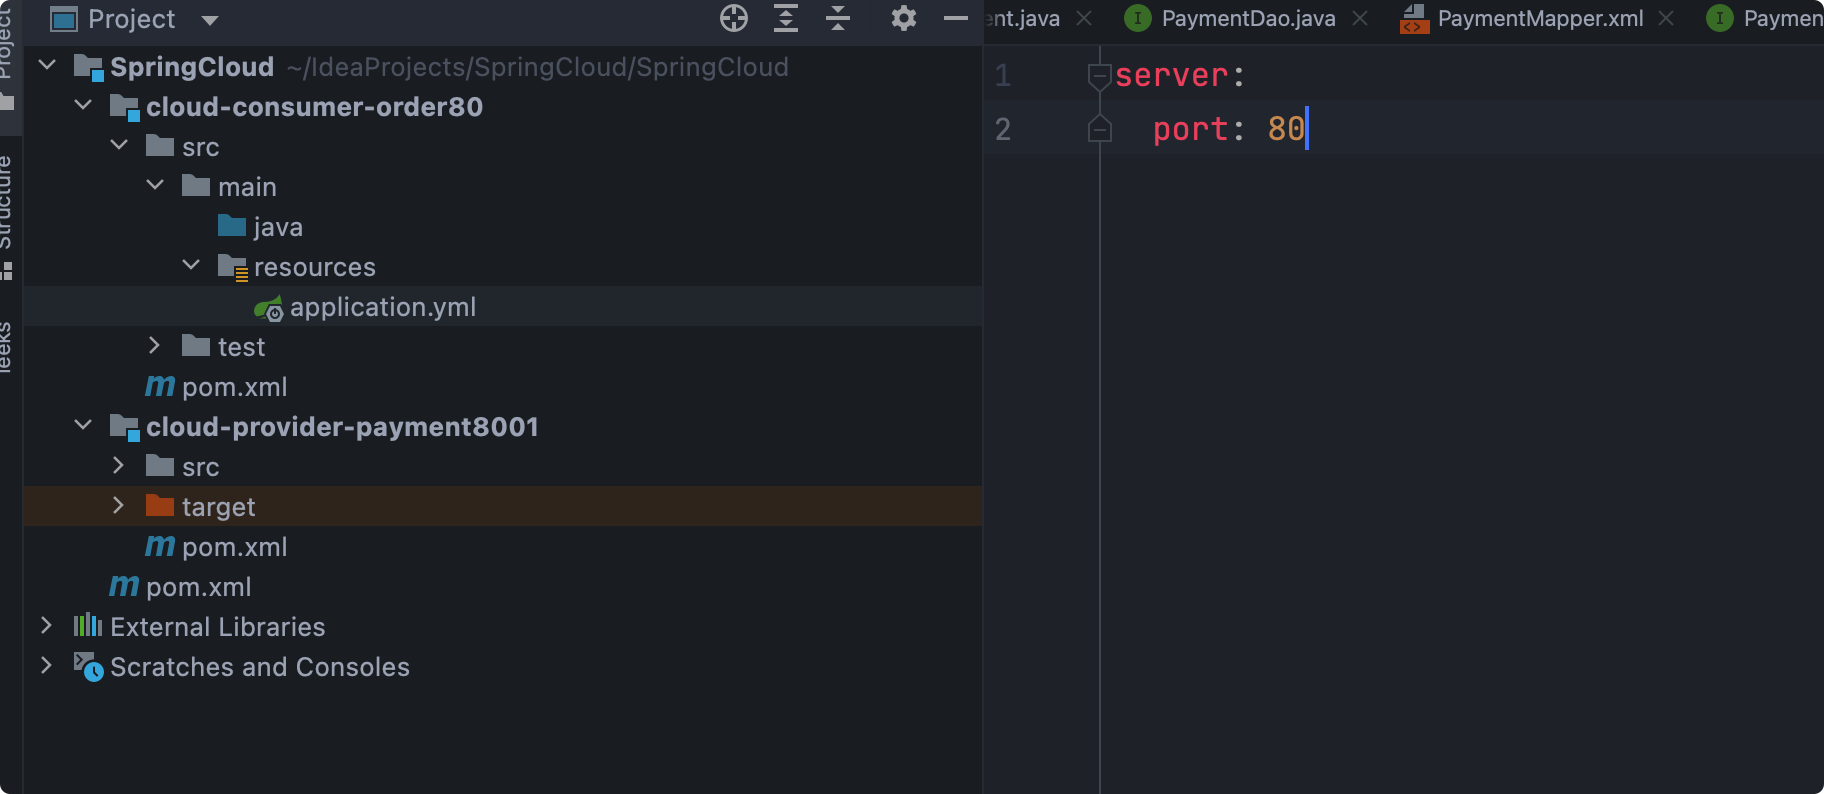Open the Project view dropdown
Screen dimensions: 1824x794
click(x=210, y=20)
